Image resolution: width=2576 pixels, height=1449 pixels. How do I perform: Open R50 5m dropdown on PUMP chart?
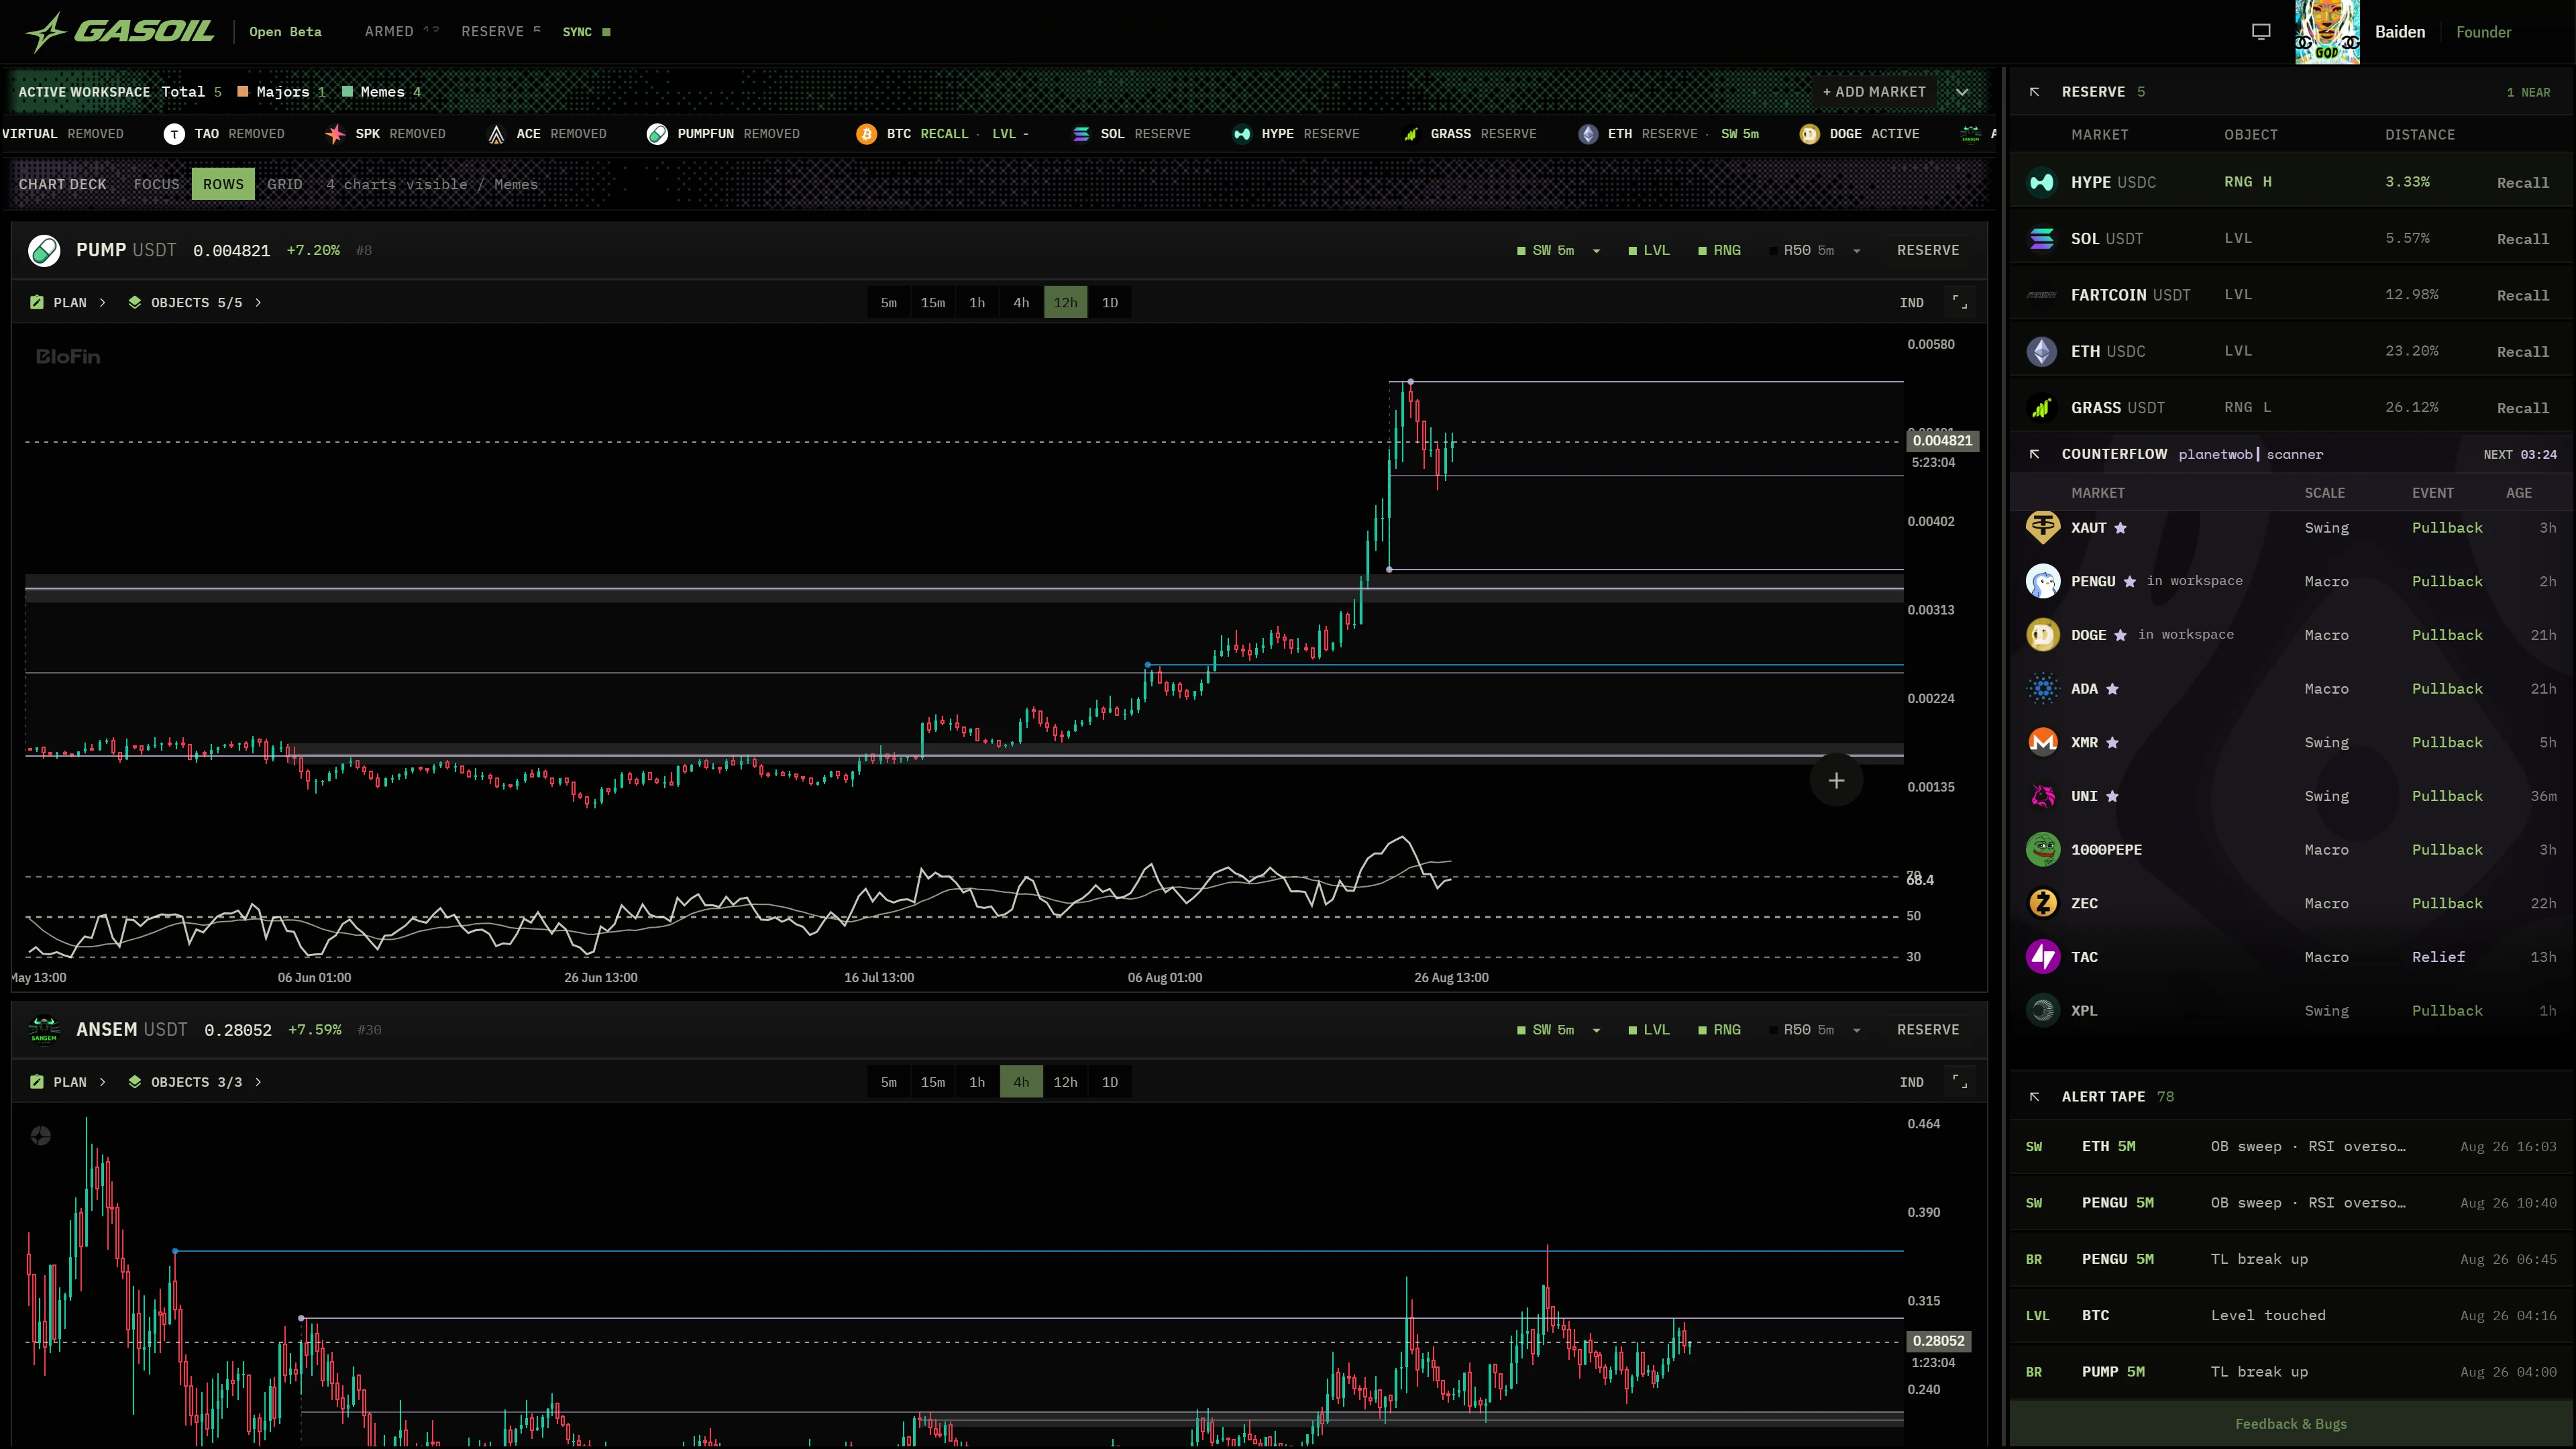click(x=1856, y=251)
